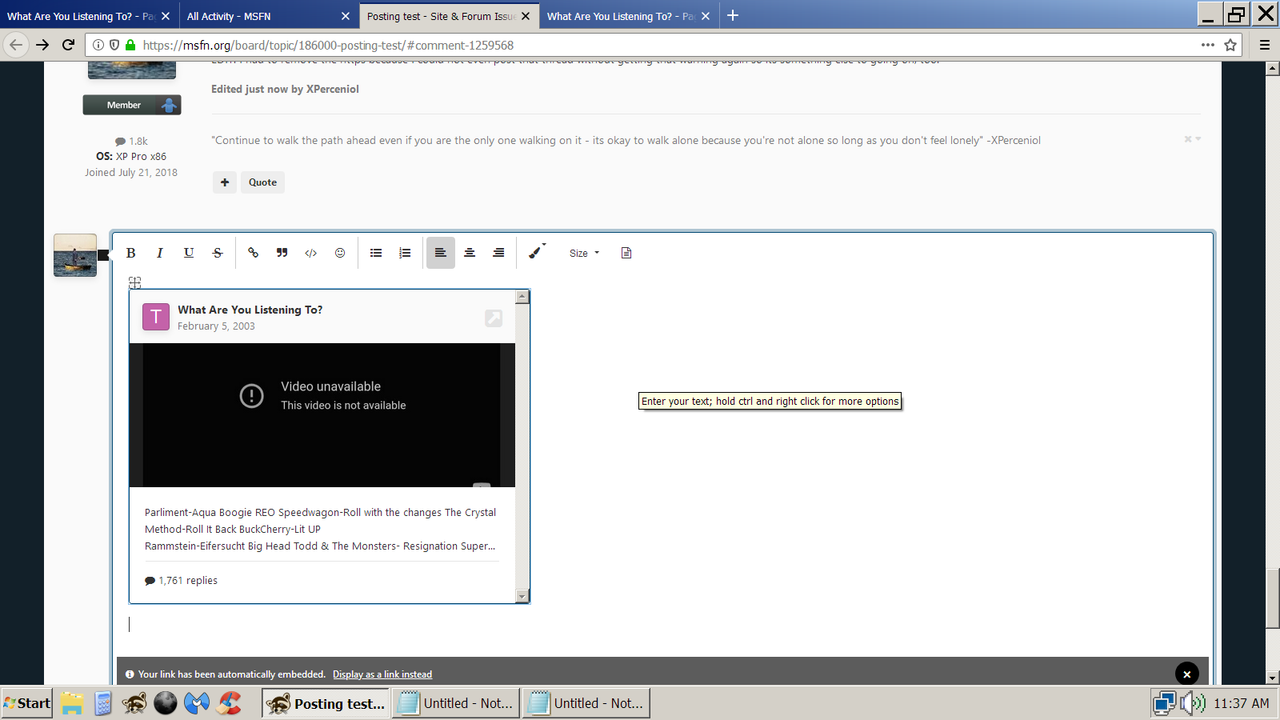
Task: Open signature options dropdown beside the quote
Action: point(1193,139)
